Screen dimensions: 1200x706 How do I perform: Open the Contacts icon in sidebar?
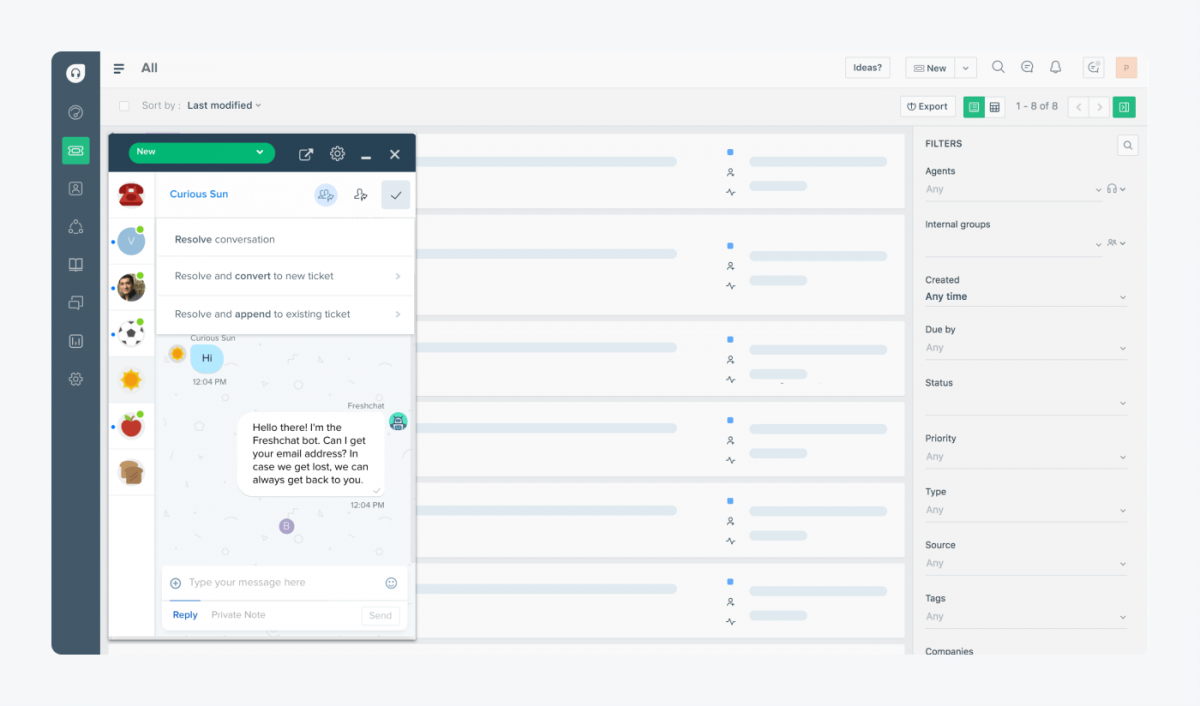[75, 189]
